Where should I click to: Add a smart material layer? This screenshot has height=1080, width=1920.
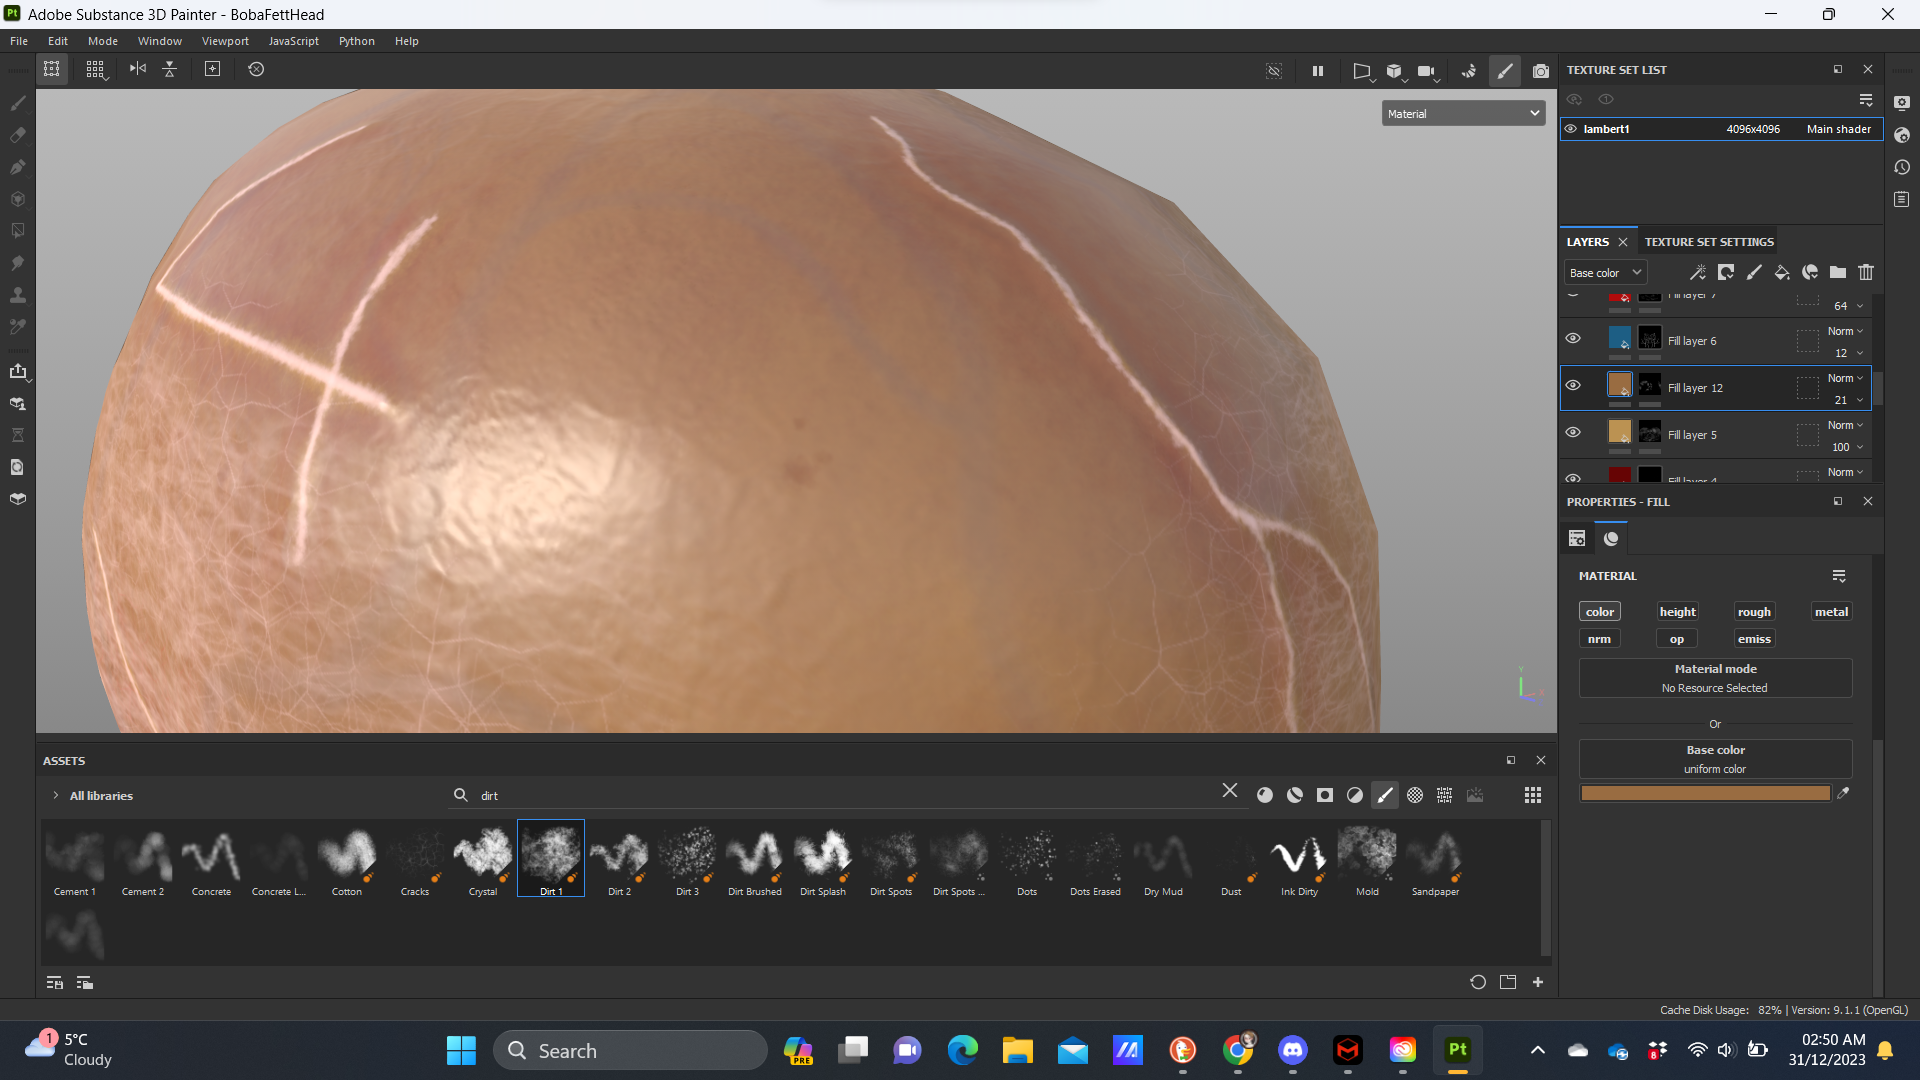1810,272
